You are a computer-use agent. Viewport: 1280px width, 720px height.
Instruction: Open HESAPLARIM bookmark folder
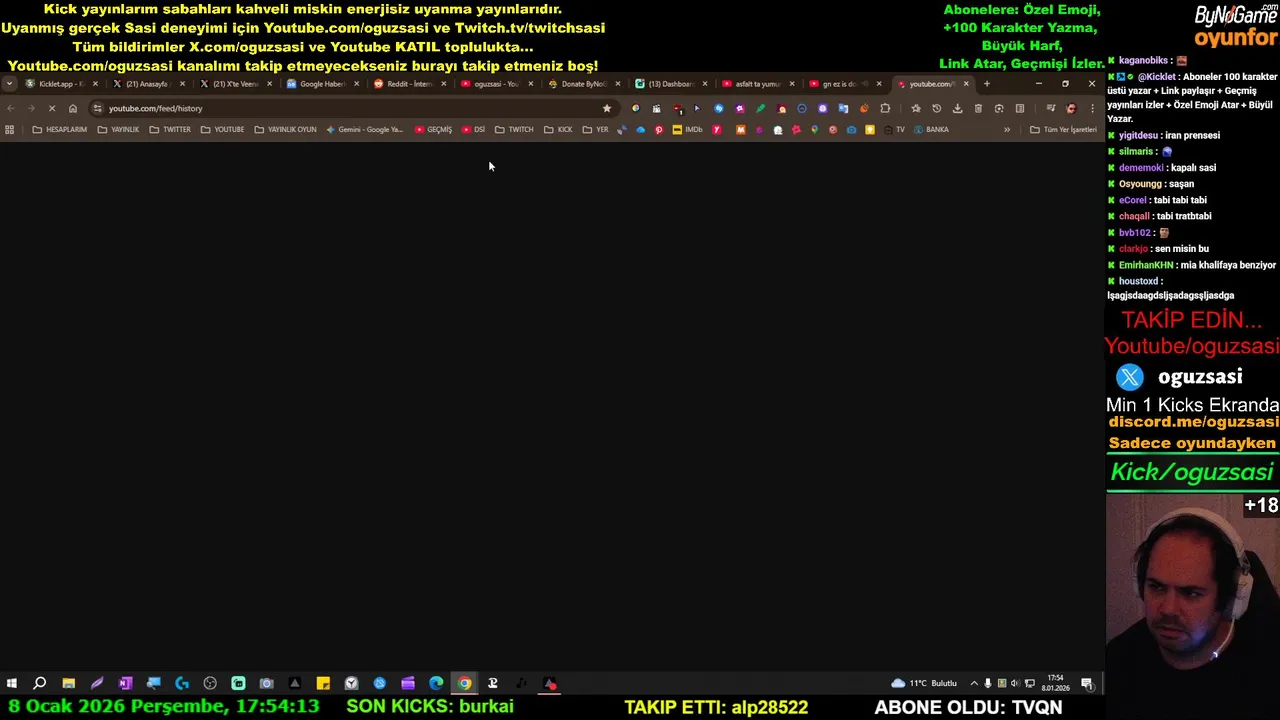60,129
